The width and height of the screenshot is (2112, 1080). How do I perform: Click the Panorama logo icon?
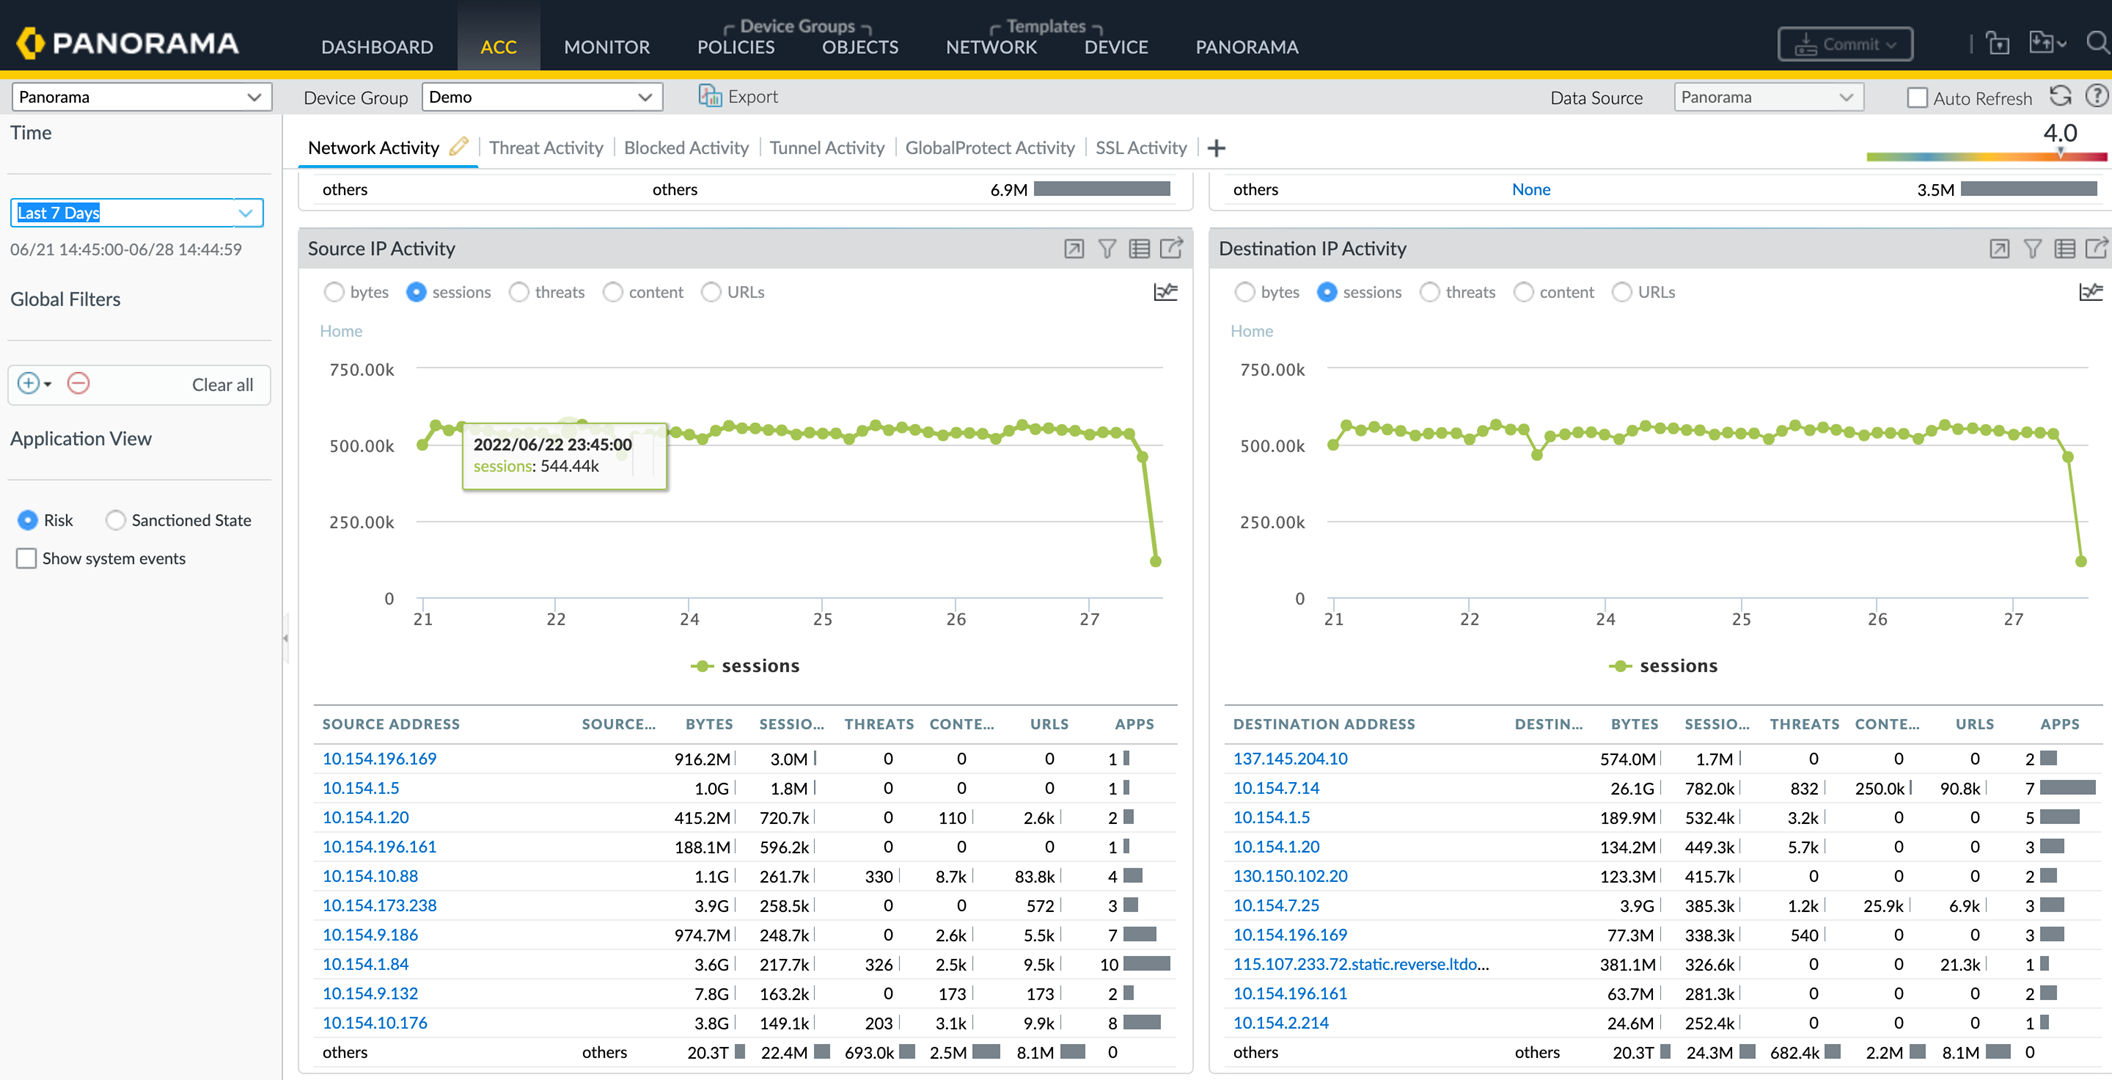coord(31,43)
